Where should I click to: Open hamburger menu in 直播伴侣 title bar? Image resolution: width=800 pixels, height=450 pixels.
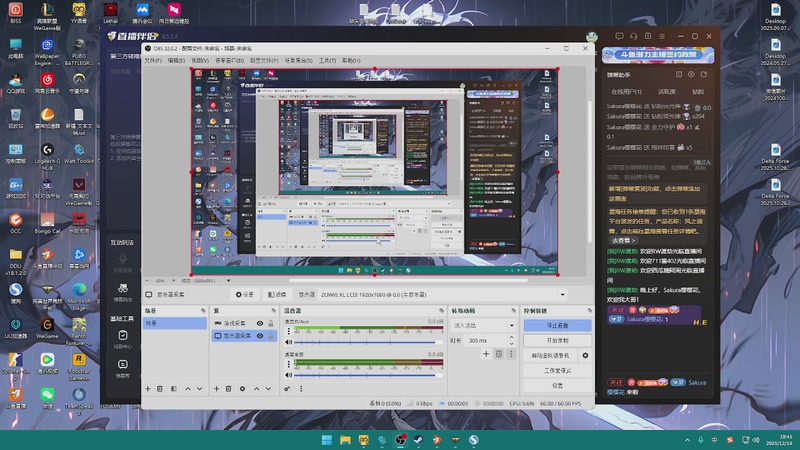tap(662, 36)
